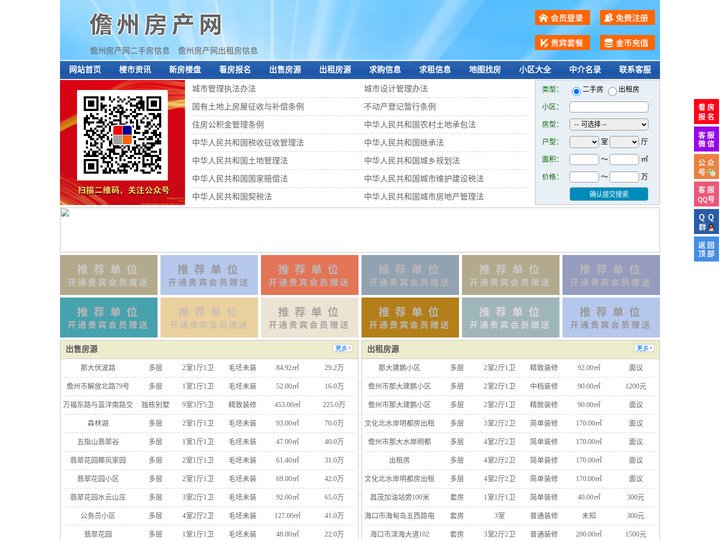Open 中介名录 menu item
720x540 pixels.
(585, 70)
